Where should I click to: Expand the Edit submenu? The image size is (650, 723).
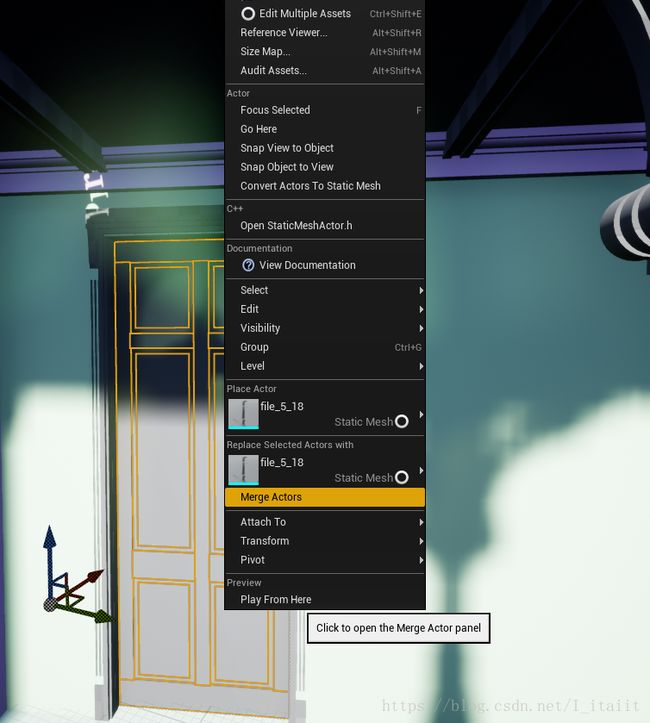point(325,309)
